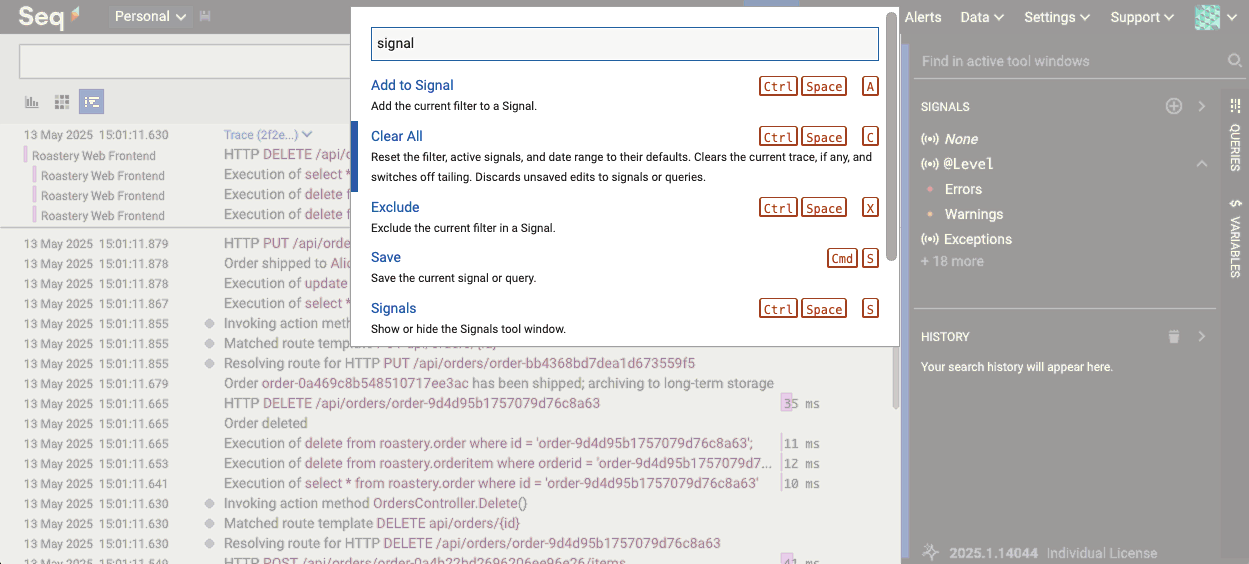Toggle the highlighted trace list view button
1249x564 pixels.
[92, 102]
